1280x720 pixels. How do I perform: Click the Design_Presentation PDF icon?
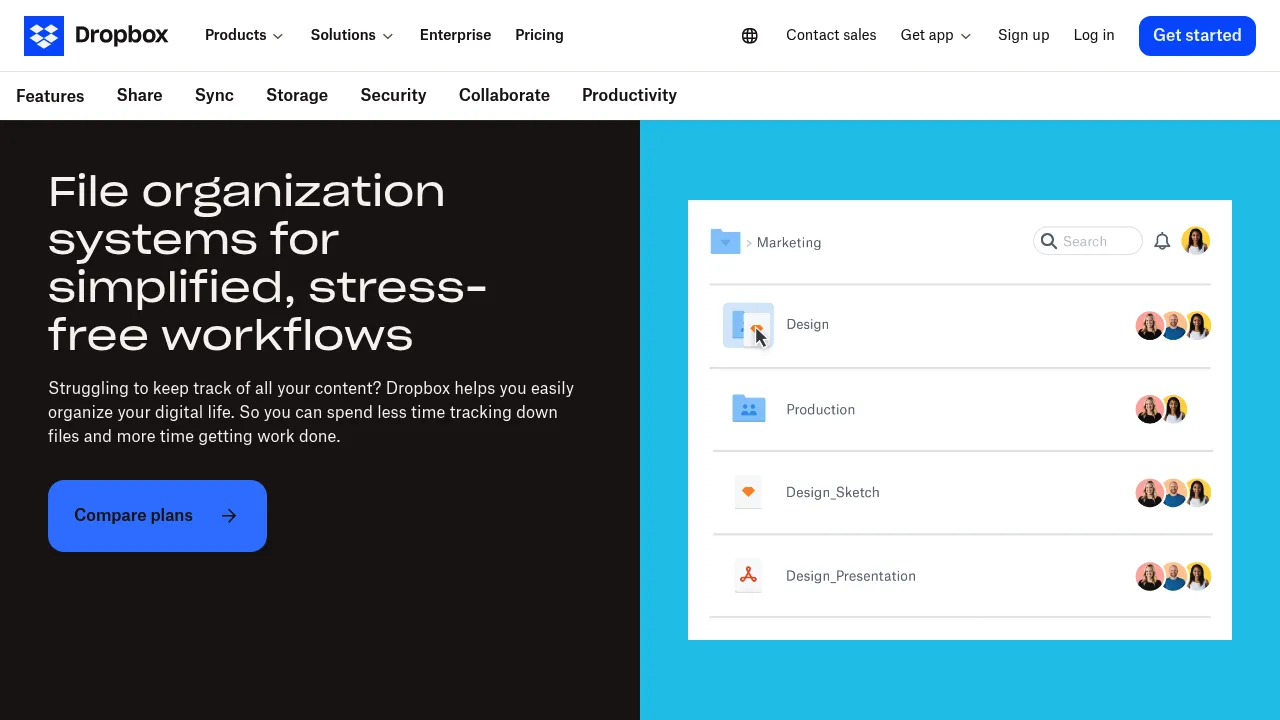pyautogui.click(x=748, y=576)
